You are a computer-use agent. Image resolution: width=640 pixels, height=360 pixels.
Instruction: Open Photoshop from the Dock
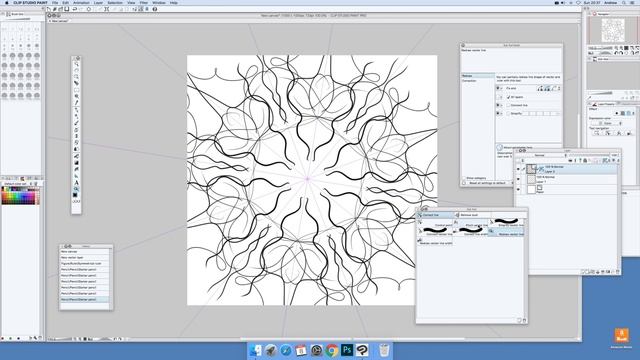[347, 350]
